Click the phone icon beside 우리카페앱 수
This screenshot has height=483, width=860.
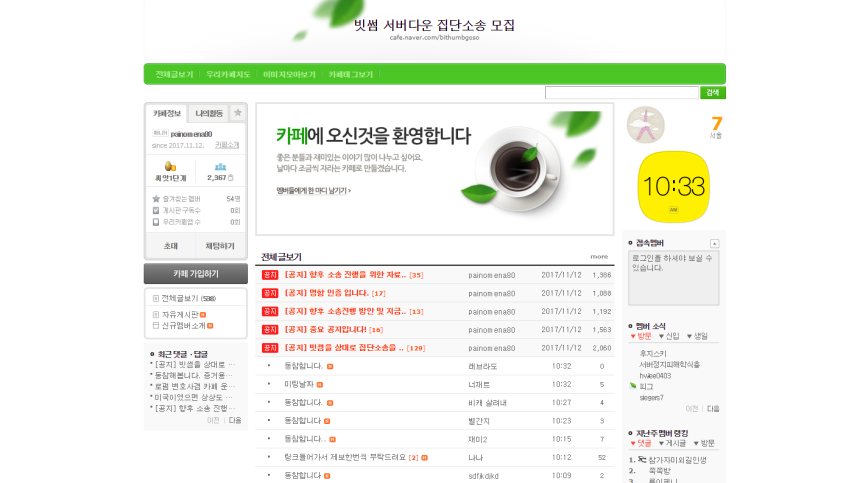pyautogui.click(x=156, y=222)
